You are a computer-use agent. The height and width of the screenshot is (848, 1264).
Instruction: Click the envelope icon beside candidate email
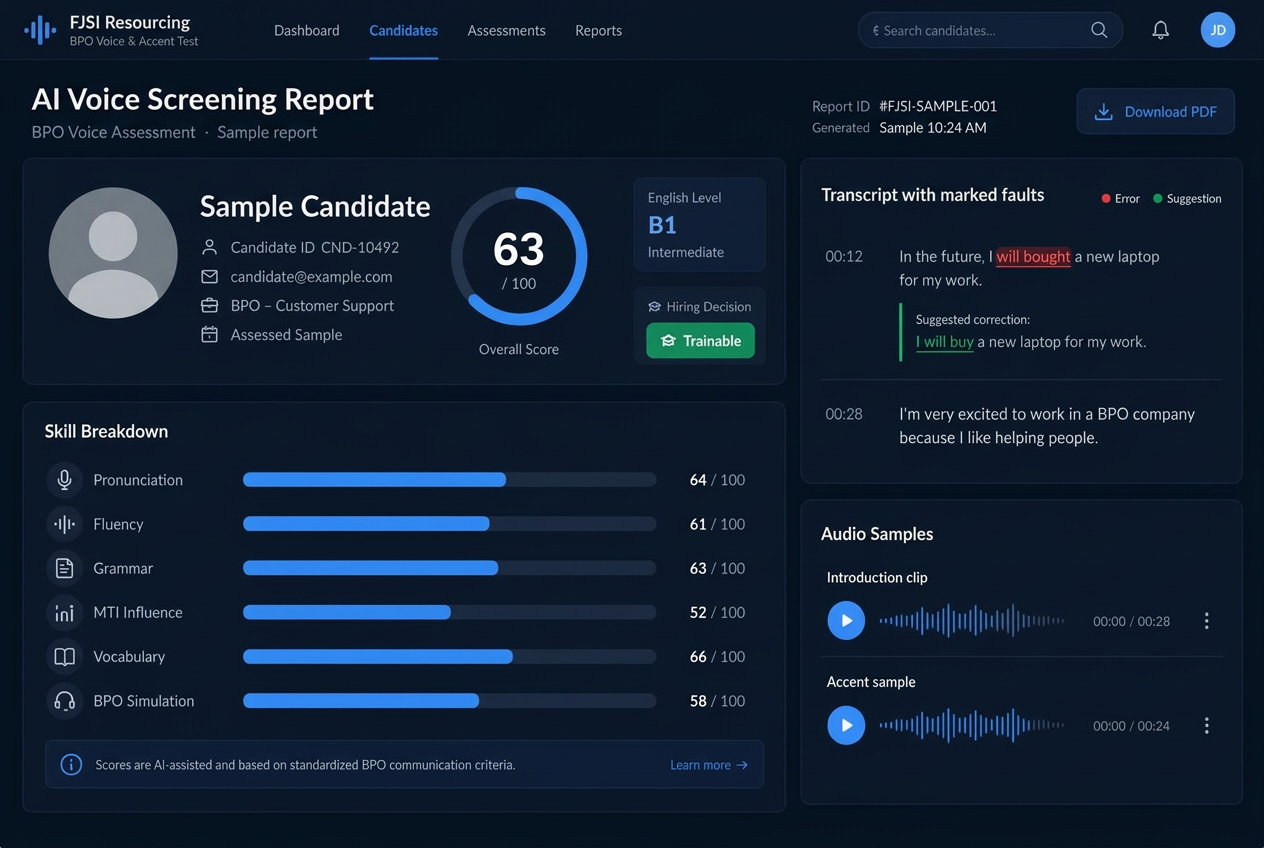[209, 277]
